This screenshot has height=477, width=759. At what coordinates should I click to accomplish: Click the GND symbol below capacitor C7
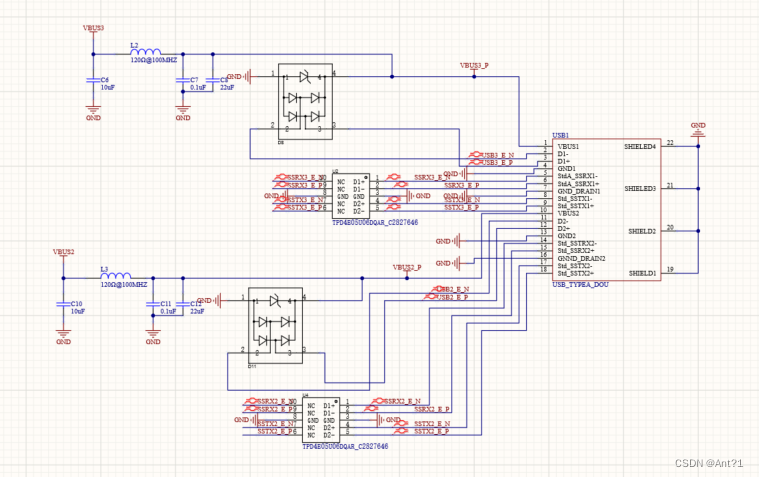click(x=182, y=113)
